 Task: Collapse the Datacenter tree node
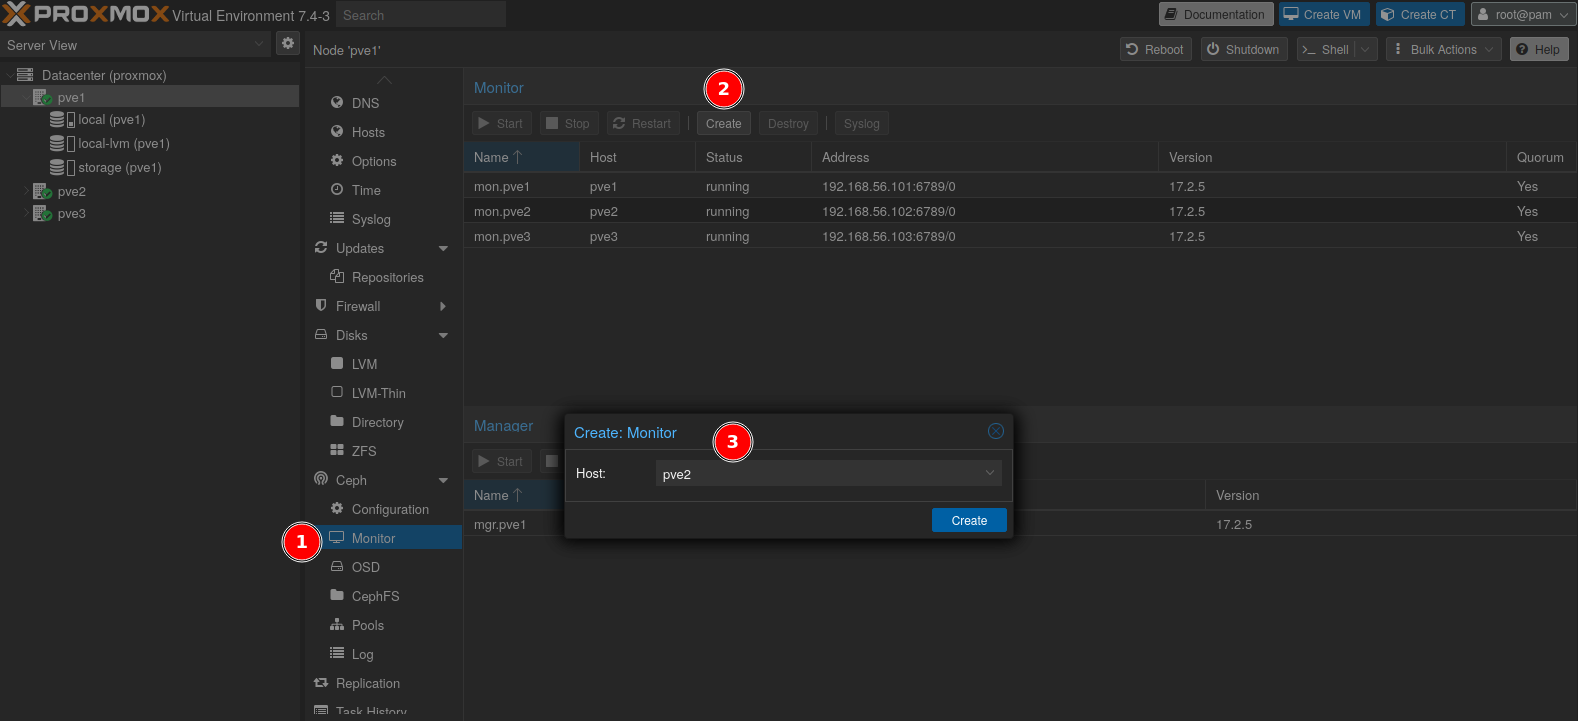tap(9, 75)
